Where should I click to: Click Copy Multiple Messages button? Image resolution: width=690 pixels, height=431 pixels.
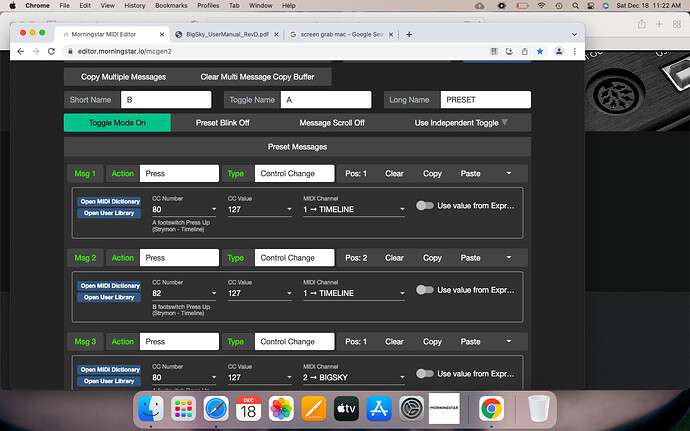[123, 77]
